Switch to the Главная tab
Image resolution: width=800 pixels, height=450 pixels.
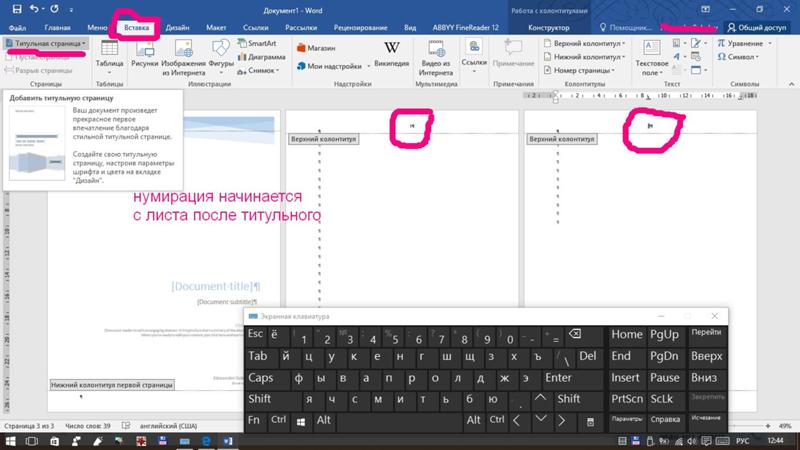point(57,28)
